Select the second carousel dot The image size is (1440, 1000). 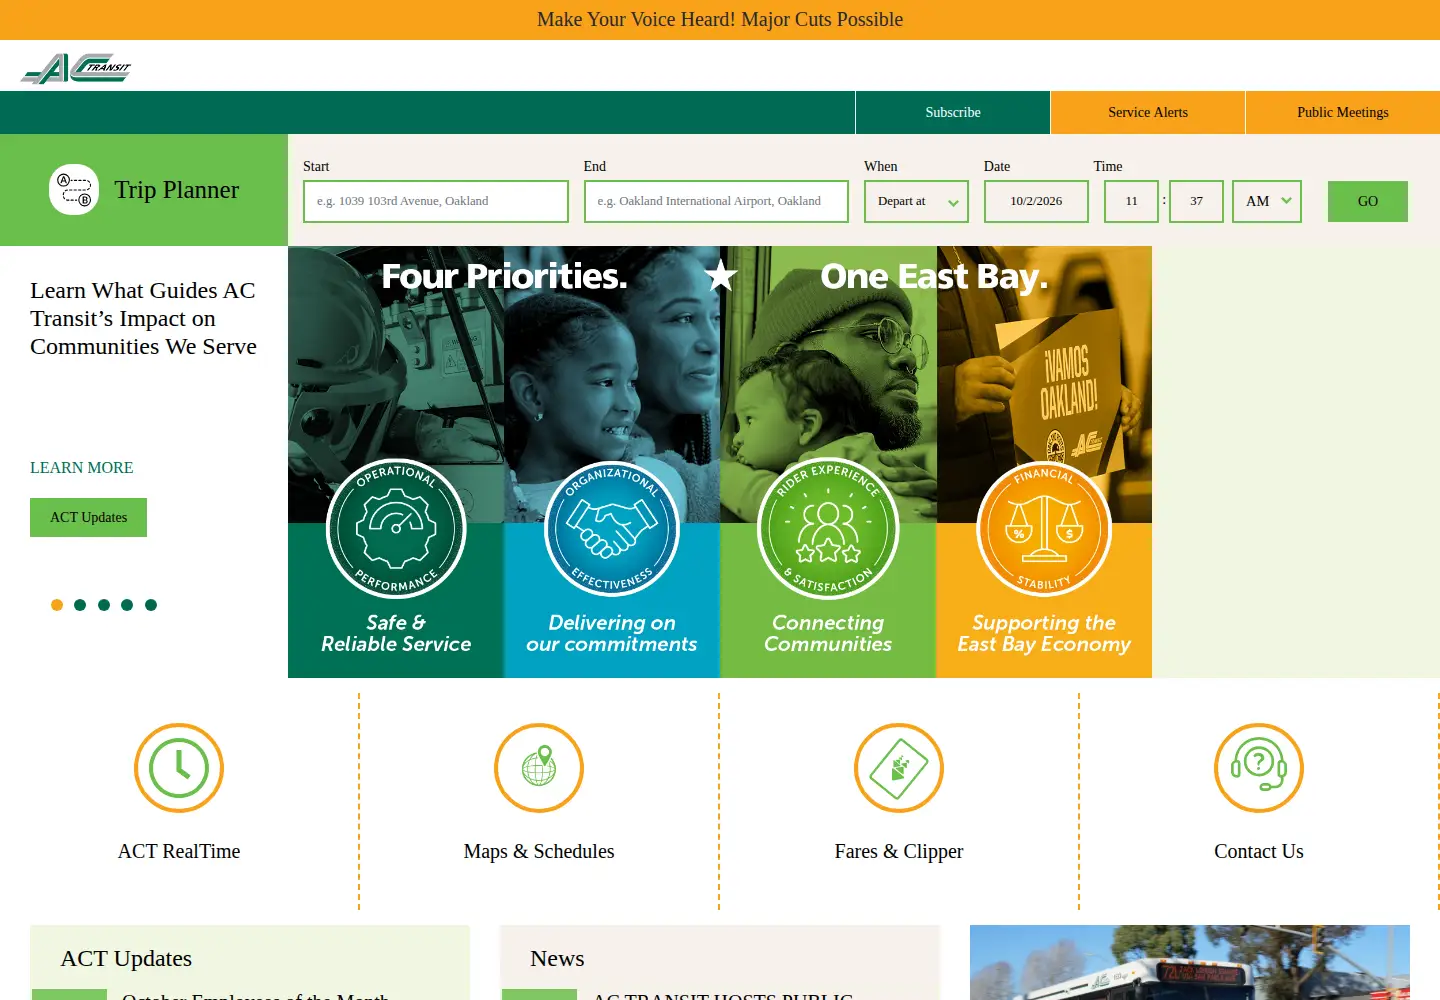(80, 605)
